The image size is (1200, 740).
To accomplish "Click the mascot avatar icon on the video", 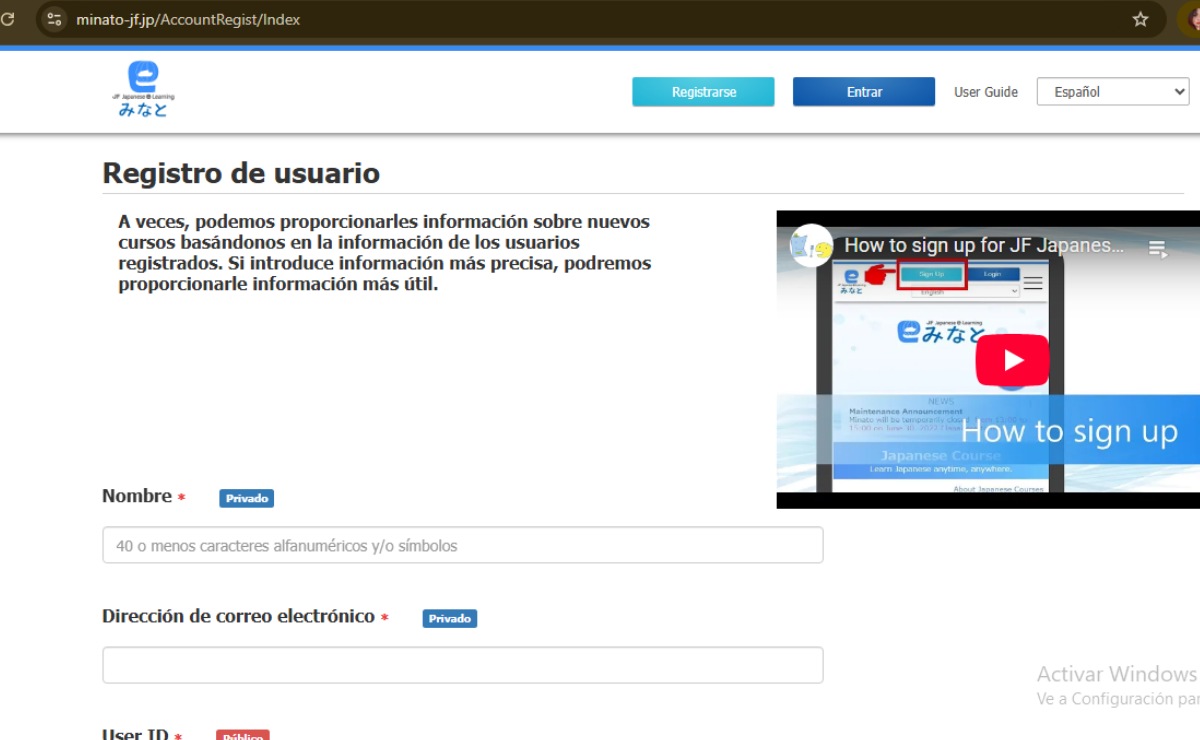I will pyautogui.click(x=810, y=245).
